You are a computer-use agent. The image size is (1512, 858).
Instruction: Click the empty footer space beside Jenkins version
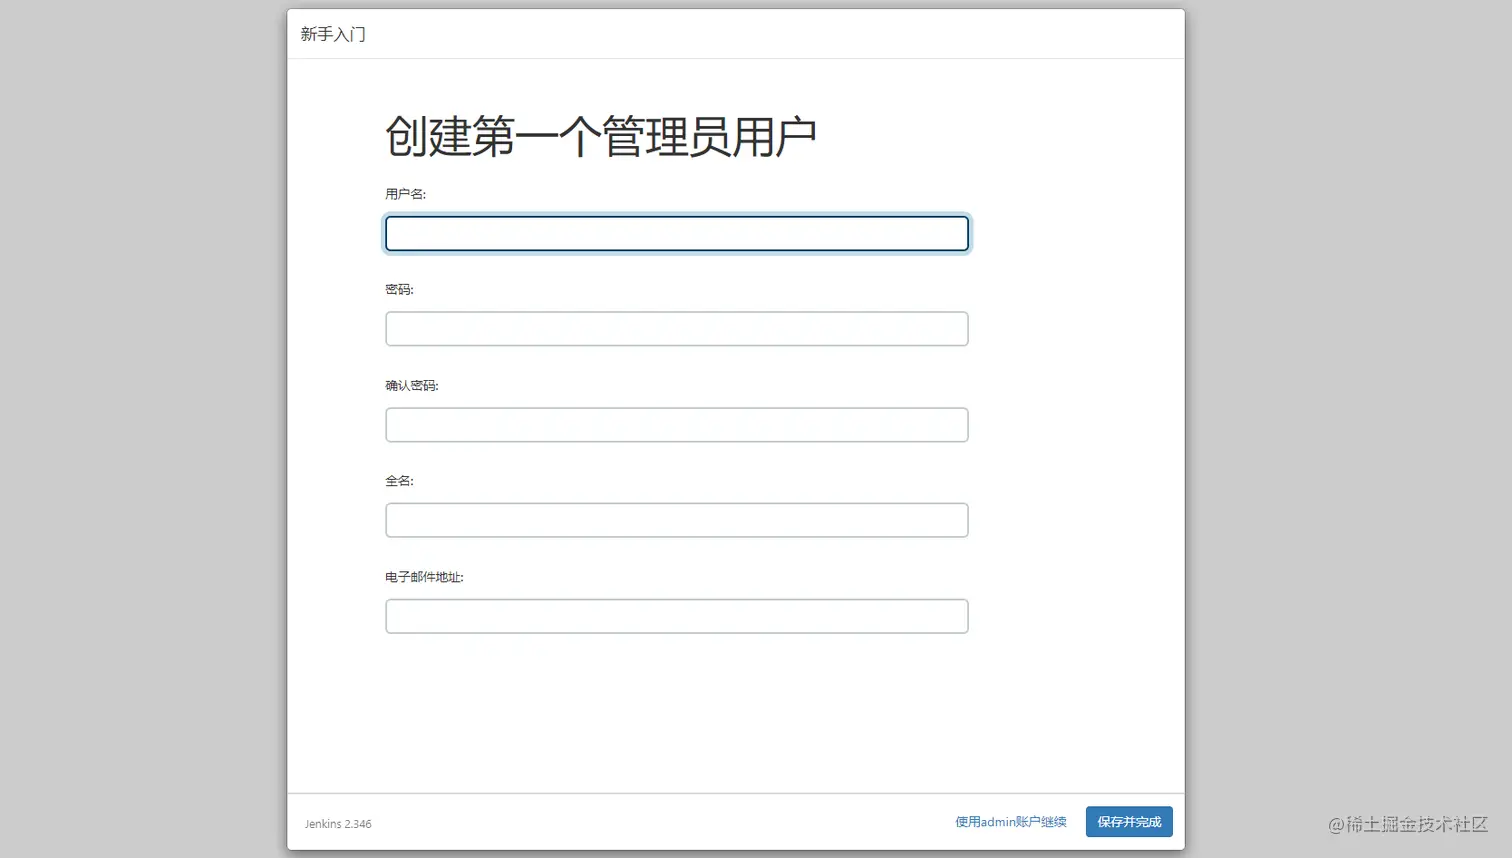tap(650, 822)
